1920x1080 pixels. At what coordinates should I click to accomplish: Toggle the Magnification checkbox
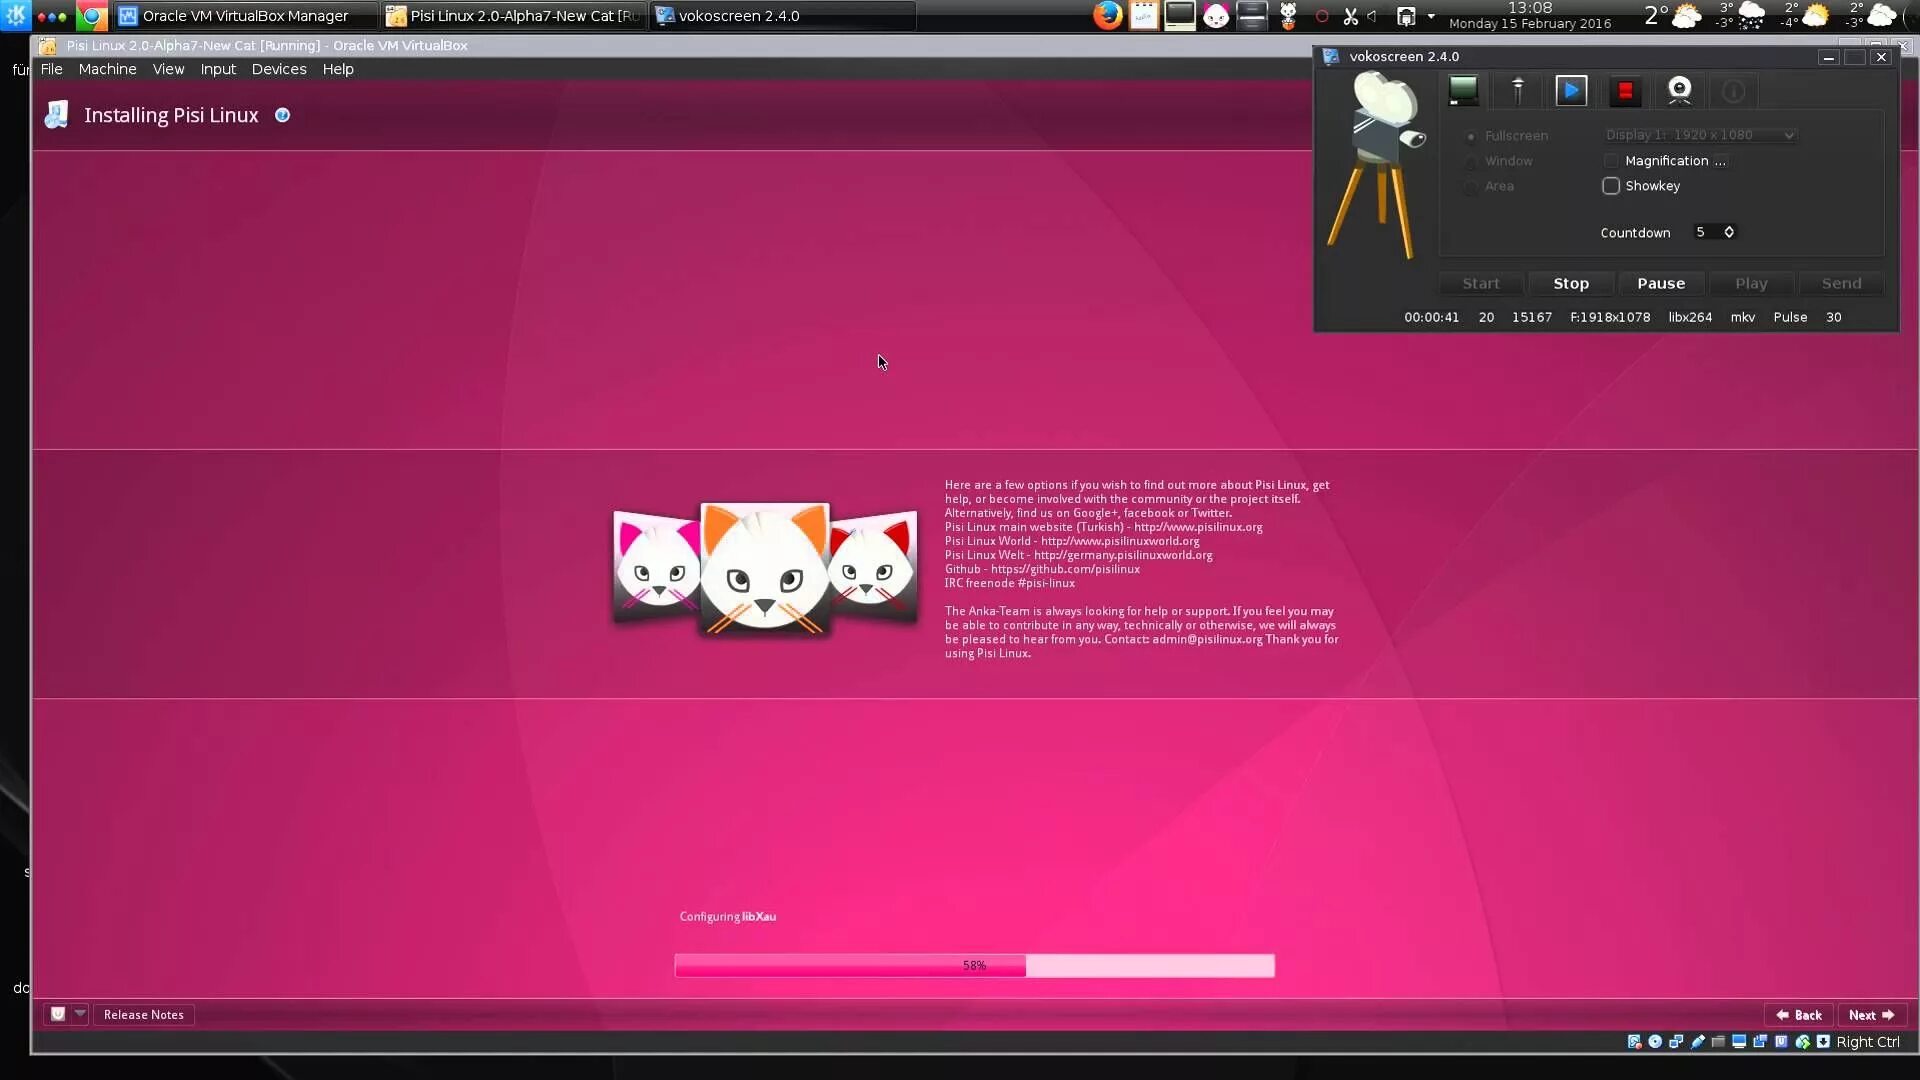1610,161
